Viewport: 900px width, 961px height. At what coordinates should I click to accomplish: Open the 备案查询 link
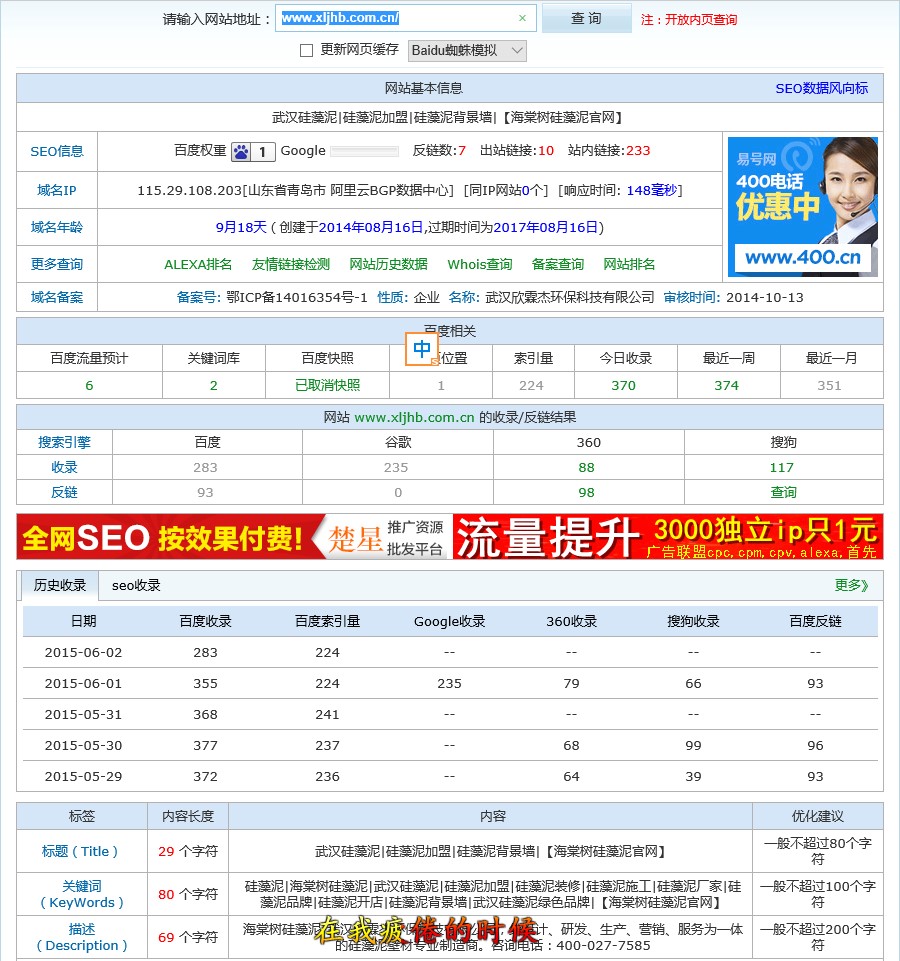557,264
